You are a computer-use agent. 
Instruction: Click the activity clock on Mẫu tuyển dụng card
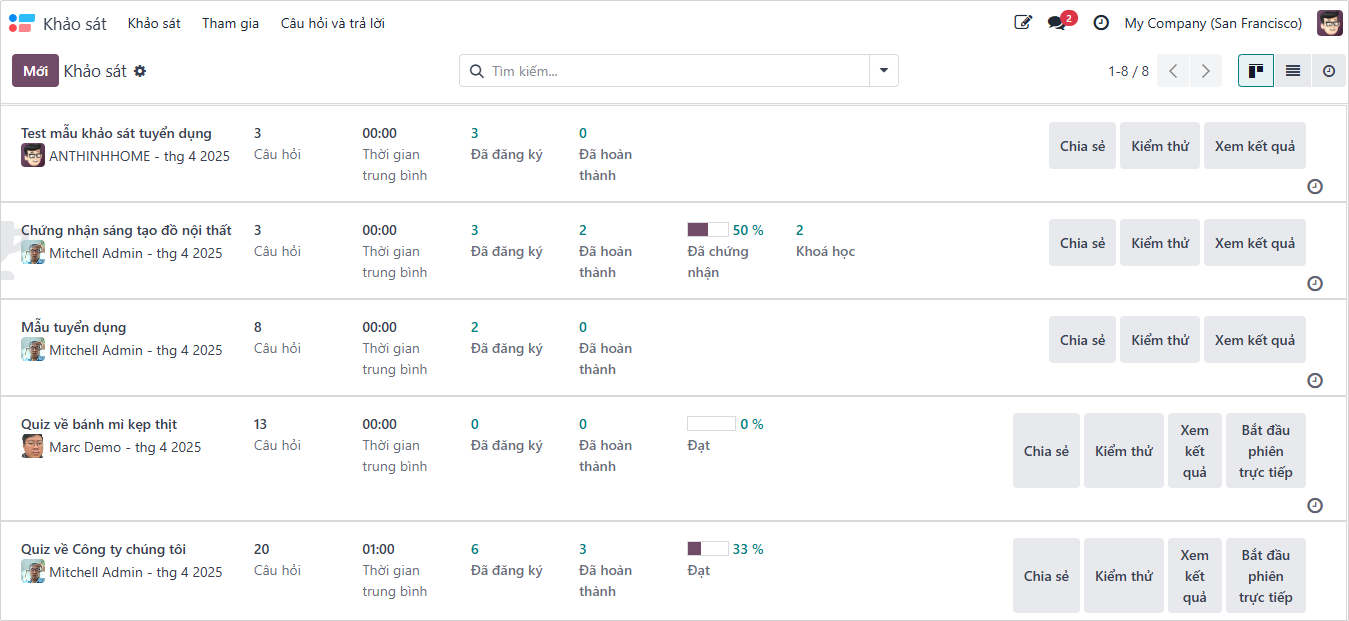[x=1315, y=380]
